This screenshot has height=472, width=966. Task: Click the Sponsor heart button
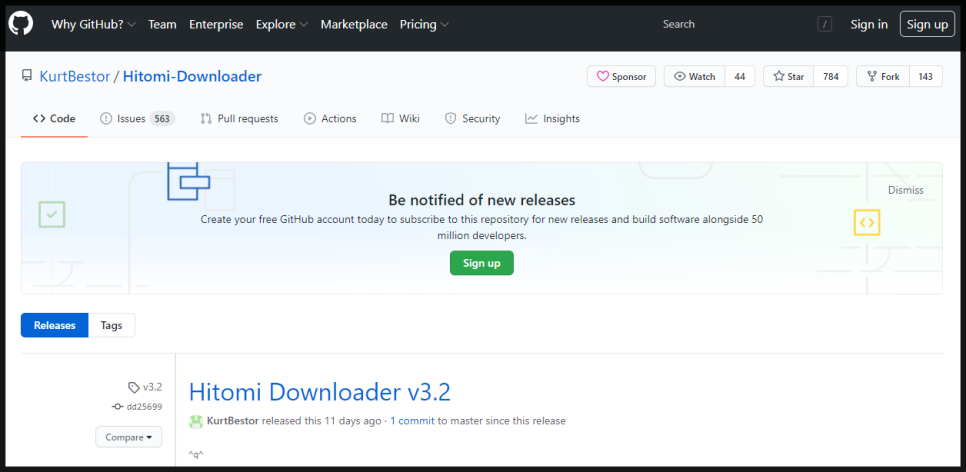point(621,76)
